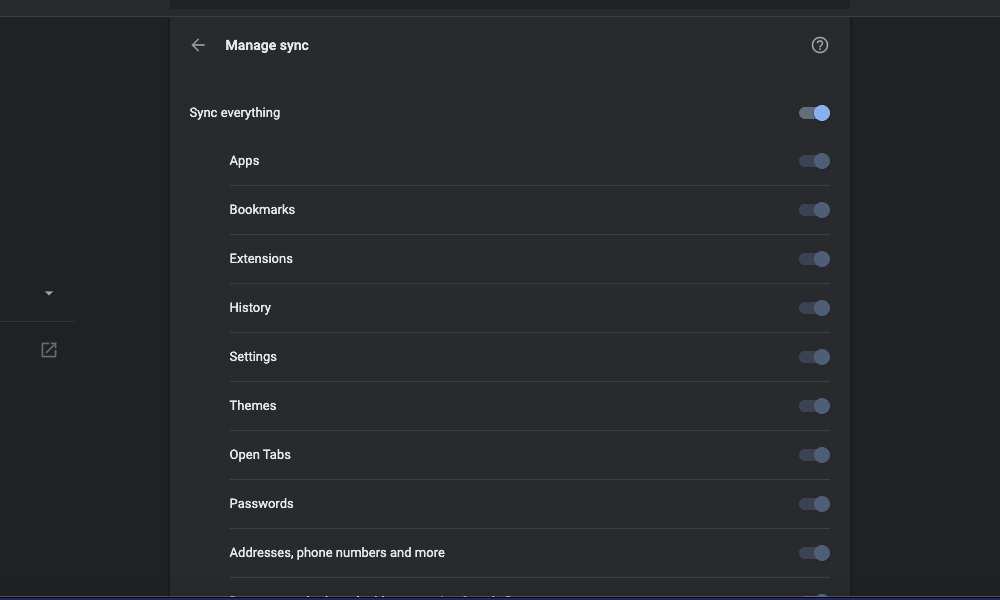Toggle the Themes sync switch
The height and width of the screenshot is (600, 1000).
(x=814, y=406)
